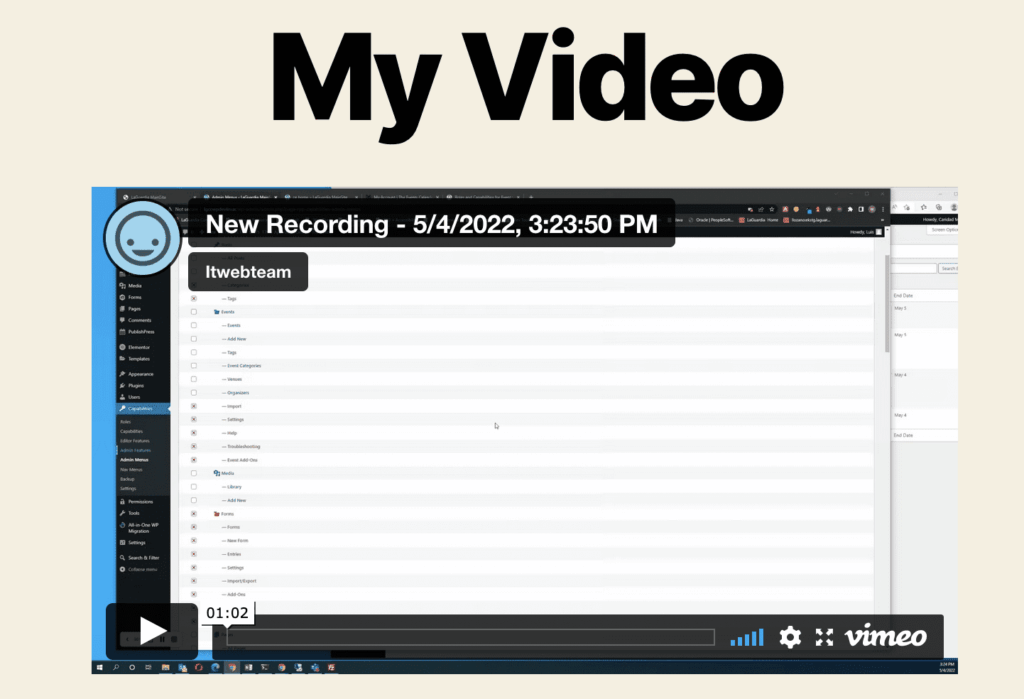Click the Collapse menu icon

pyautogui.click(x=122, y=570)
